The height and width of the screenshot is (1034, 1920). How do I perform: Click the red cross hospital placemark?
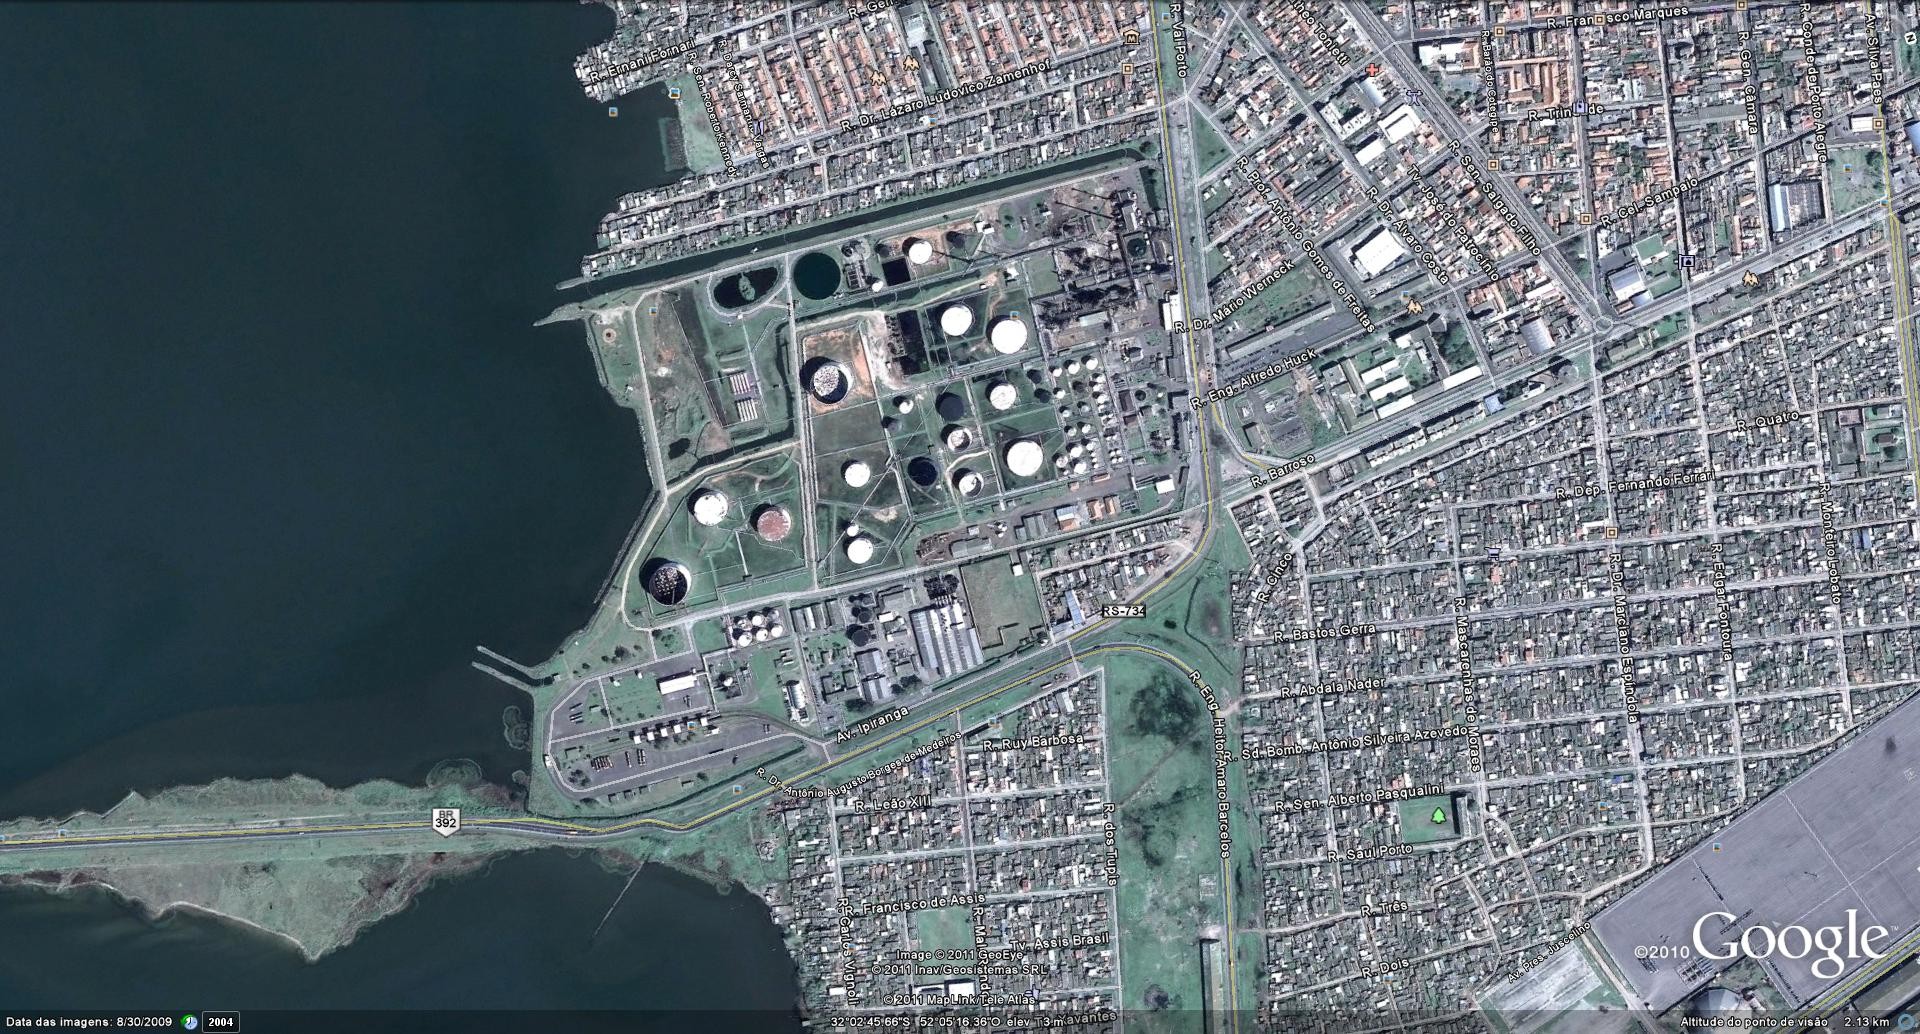coord(1373,71)
